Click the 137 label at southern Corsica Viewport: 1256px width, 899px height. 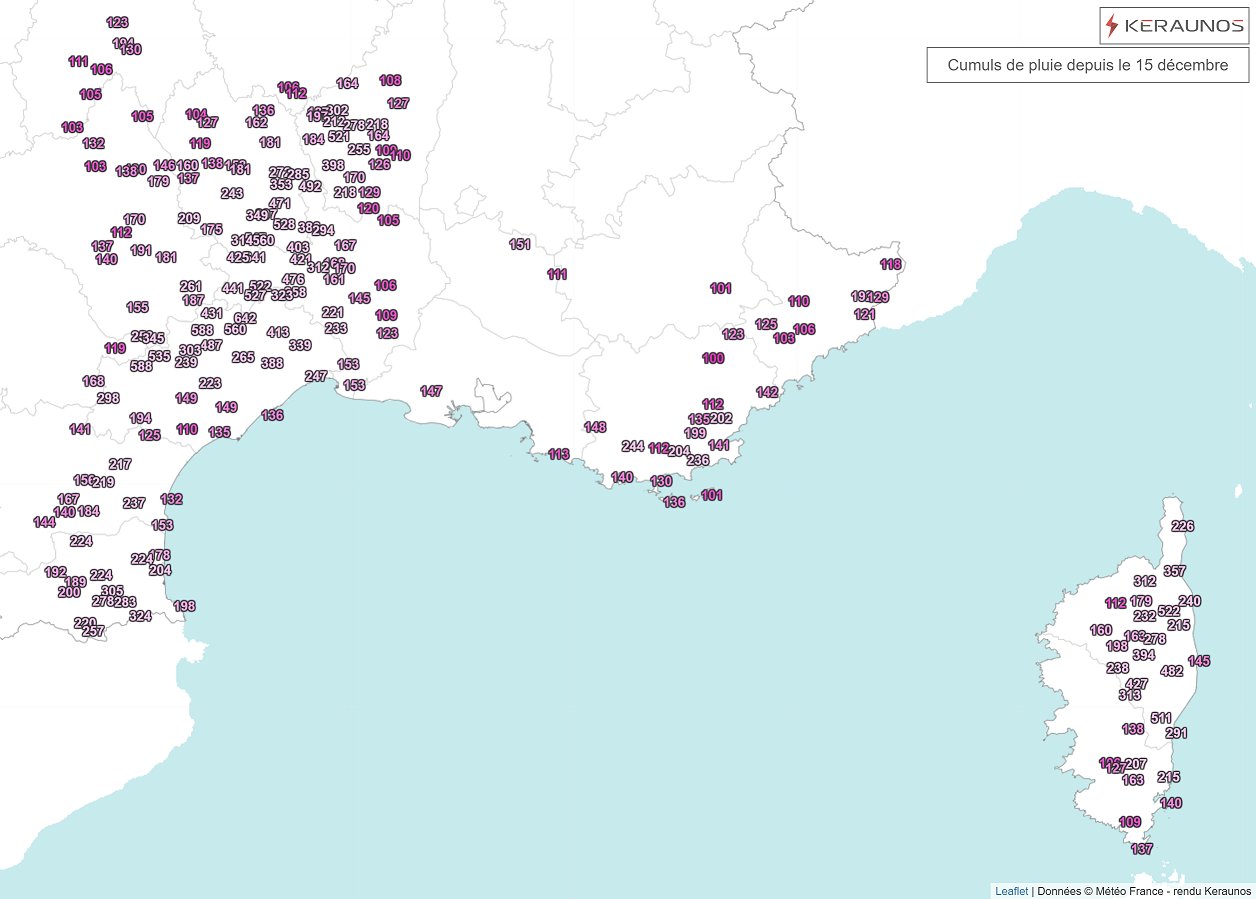click(x=1140, y=849)
